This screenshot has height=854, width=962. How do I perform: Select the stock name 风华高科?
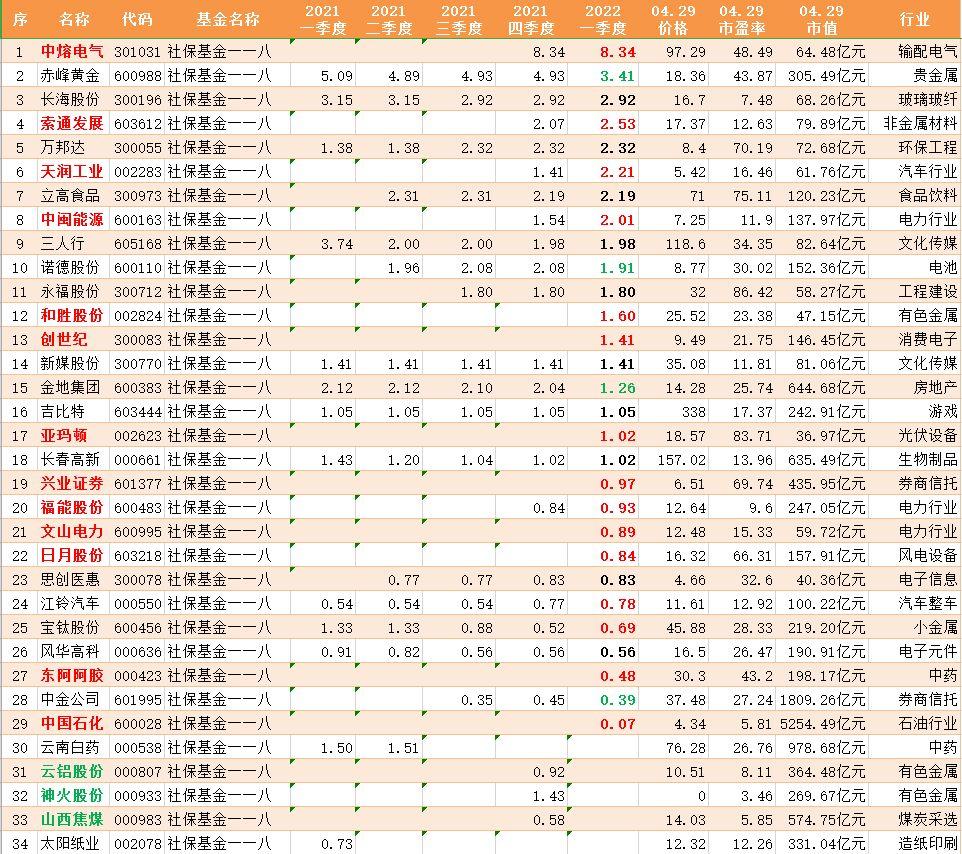[x=70, y=652]
